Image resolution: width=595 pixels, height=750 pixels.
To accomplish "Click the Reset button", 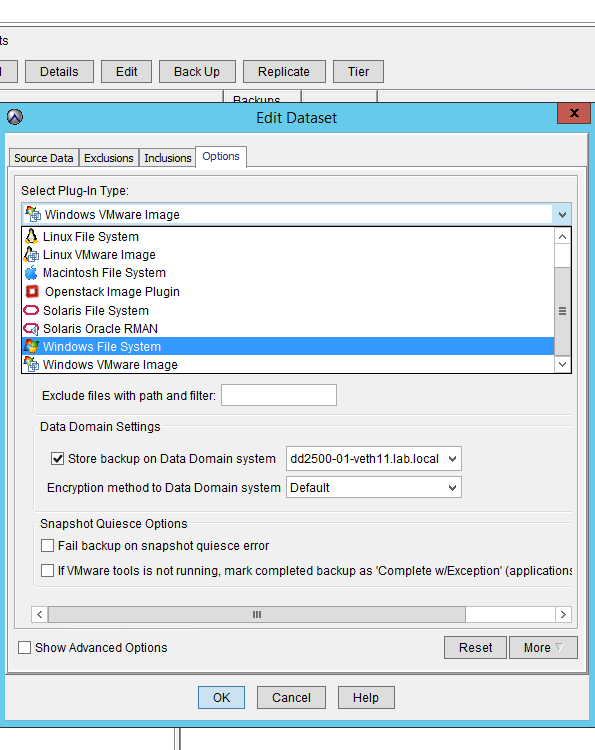I will pyautogui.click(x=475, y=648).
